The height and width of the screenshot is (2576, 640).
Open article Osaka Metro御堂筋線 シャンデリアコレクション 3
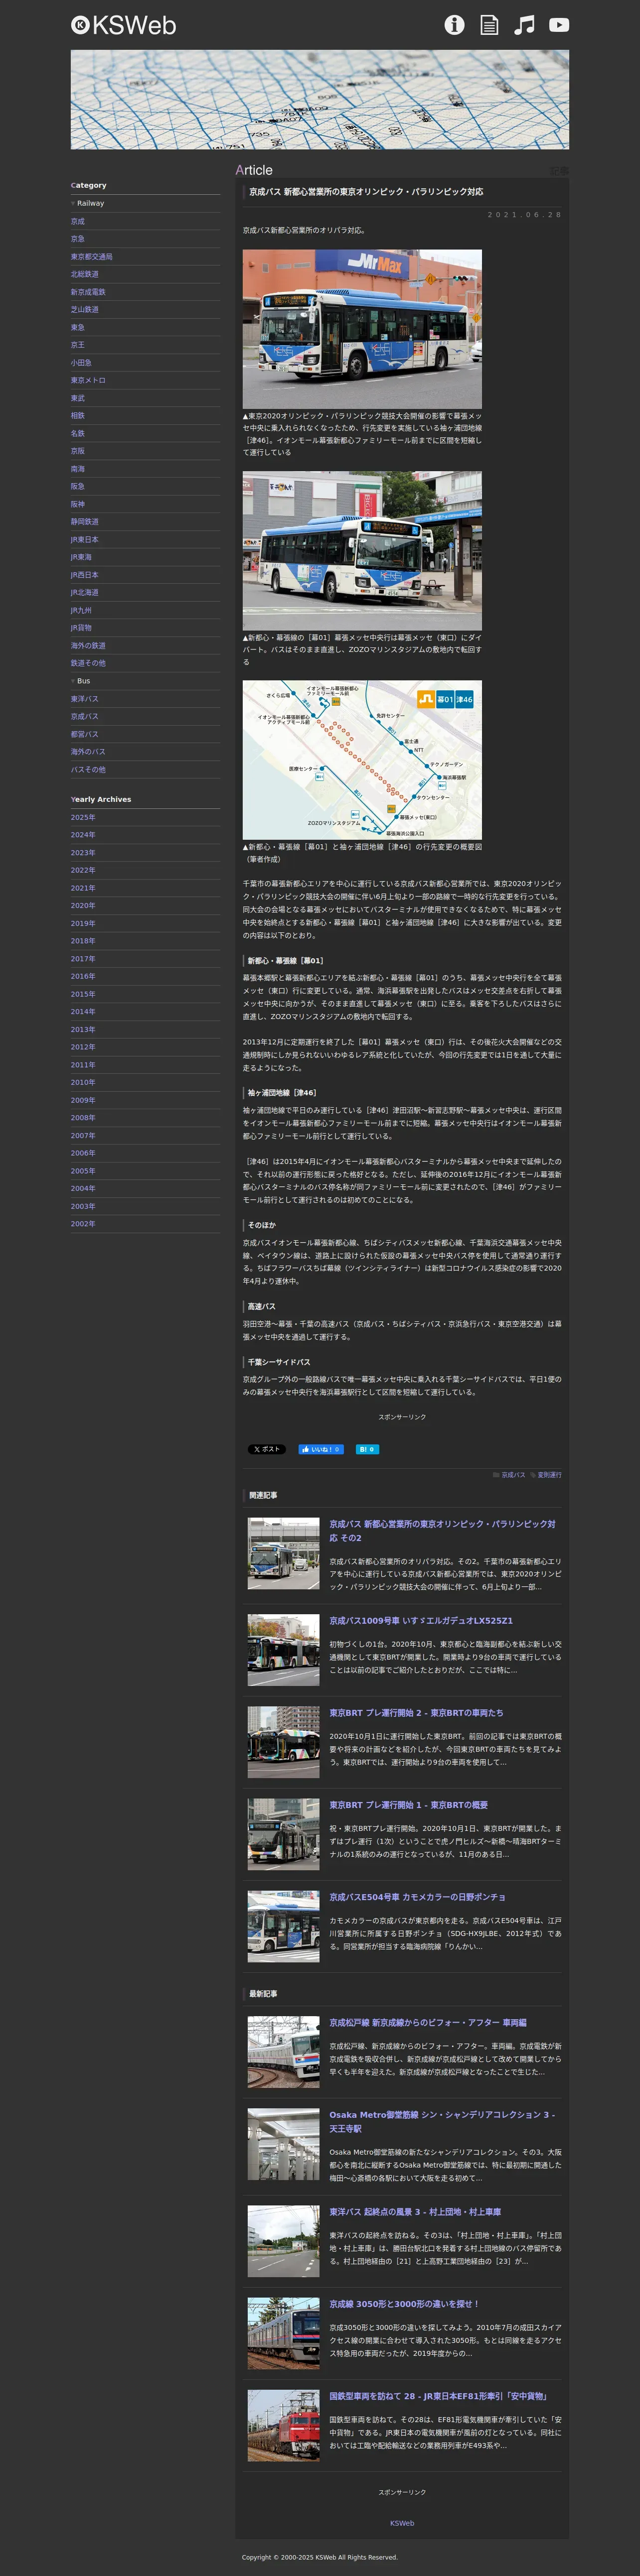(442, 2122)
